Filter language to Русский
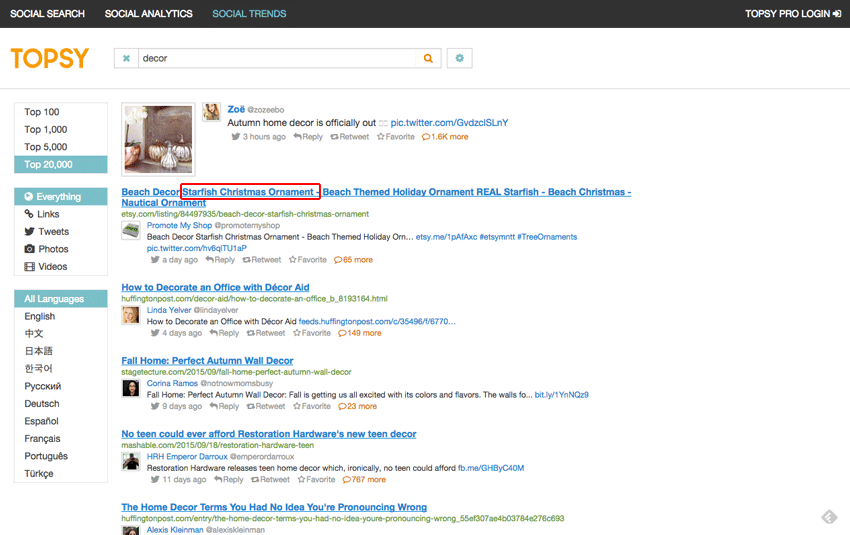 point(61,386)
